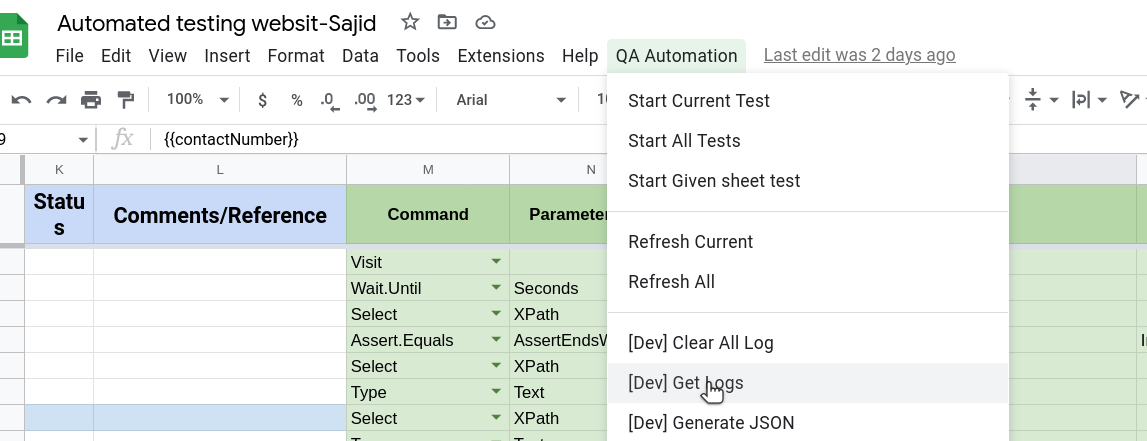Screen dimensions: 1147x441
Task: Print the spreadsheet using printer icon
Action: [x=91, y=100]
